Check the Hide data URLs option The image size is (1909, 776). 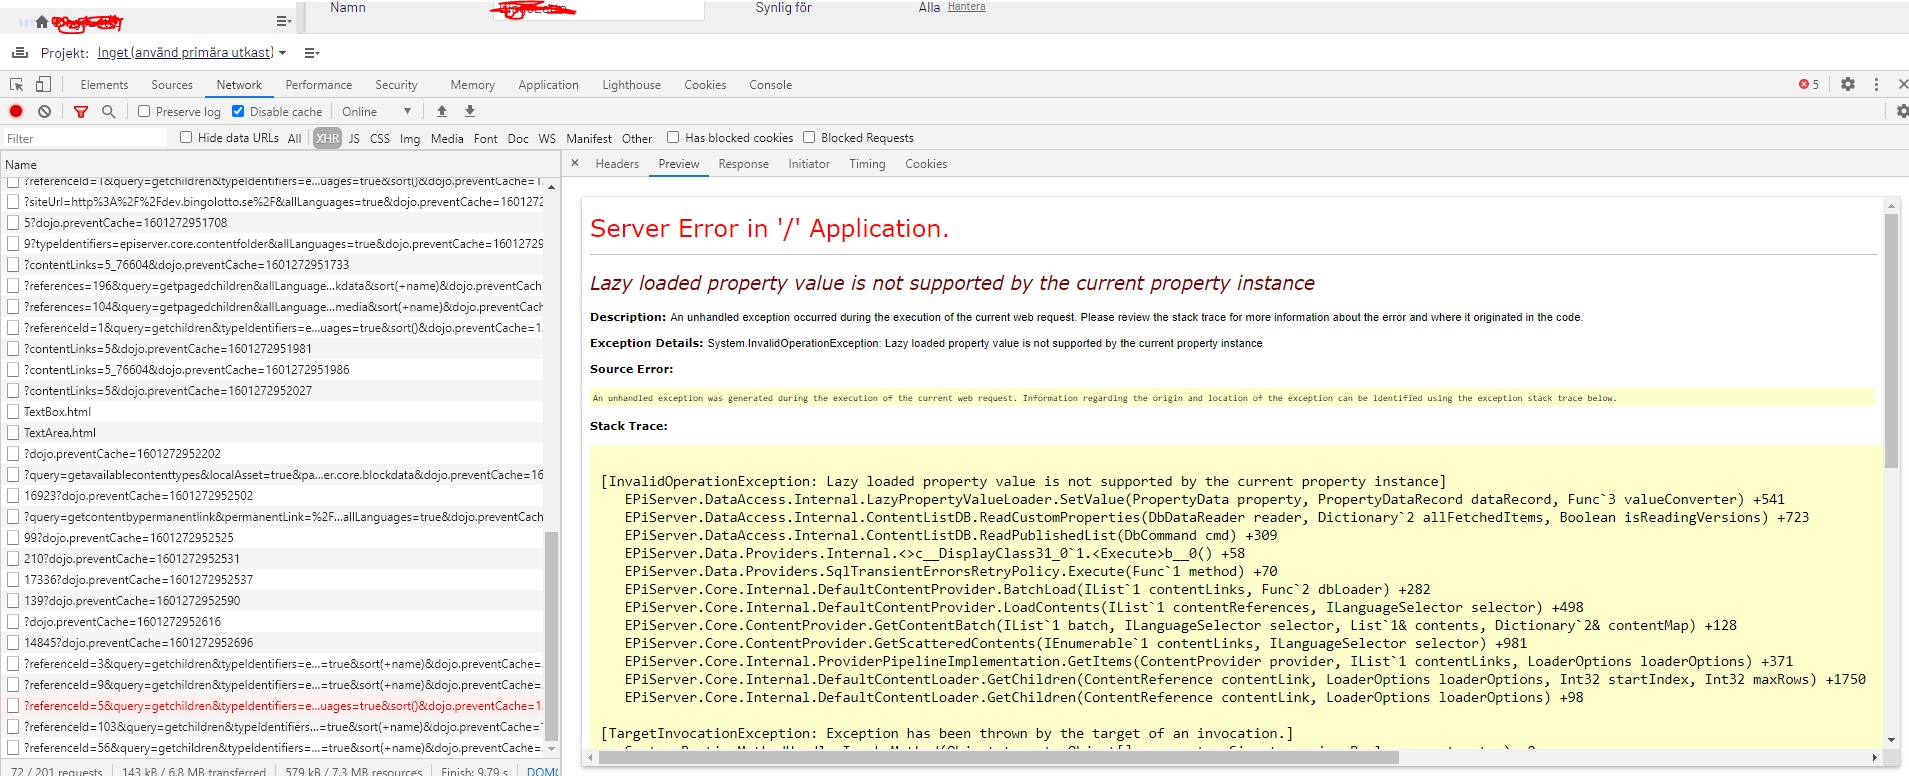pyautogui.click(x=186, y=138)
